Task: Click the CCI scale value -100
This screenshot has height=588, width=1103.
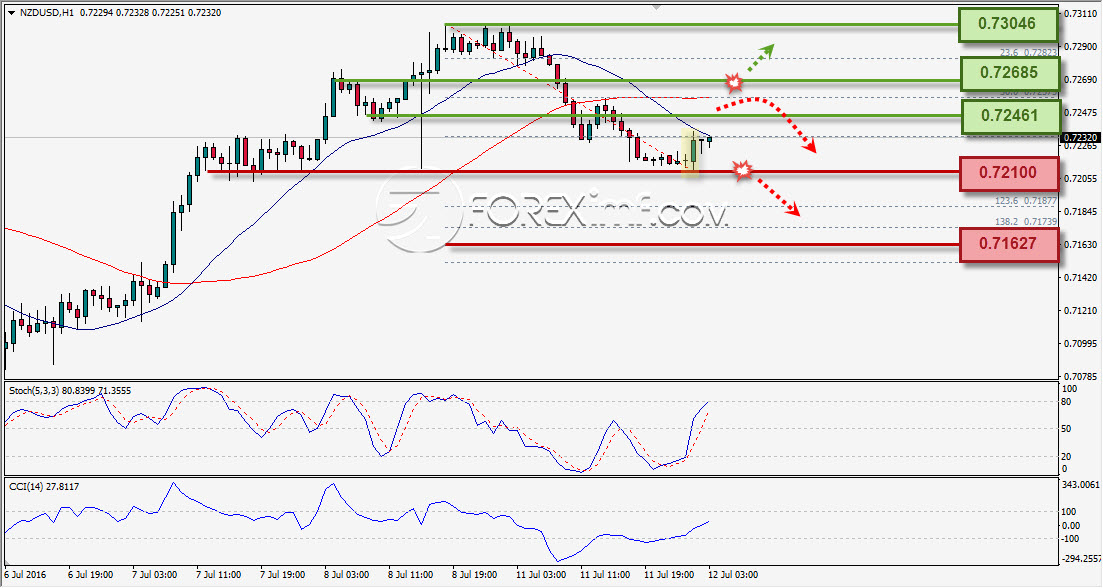Action: (x=1071, y=539)
